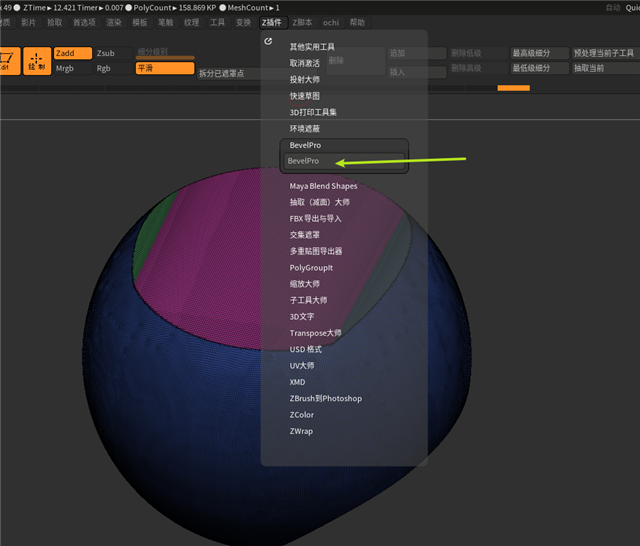Expand ZWrap subpalette
The height and width of the screenshot is (546, 640).
point(301,431)
